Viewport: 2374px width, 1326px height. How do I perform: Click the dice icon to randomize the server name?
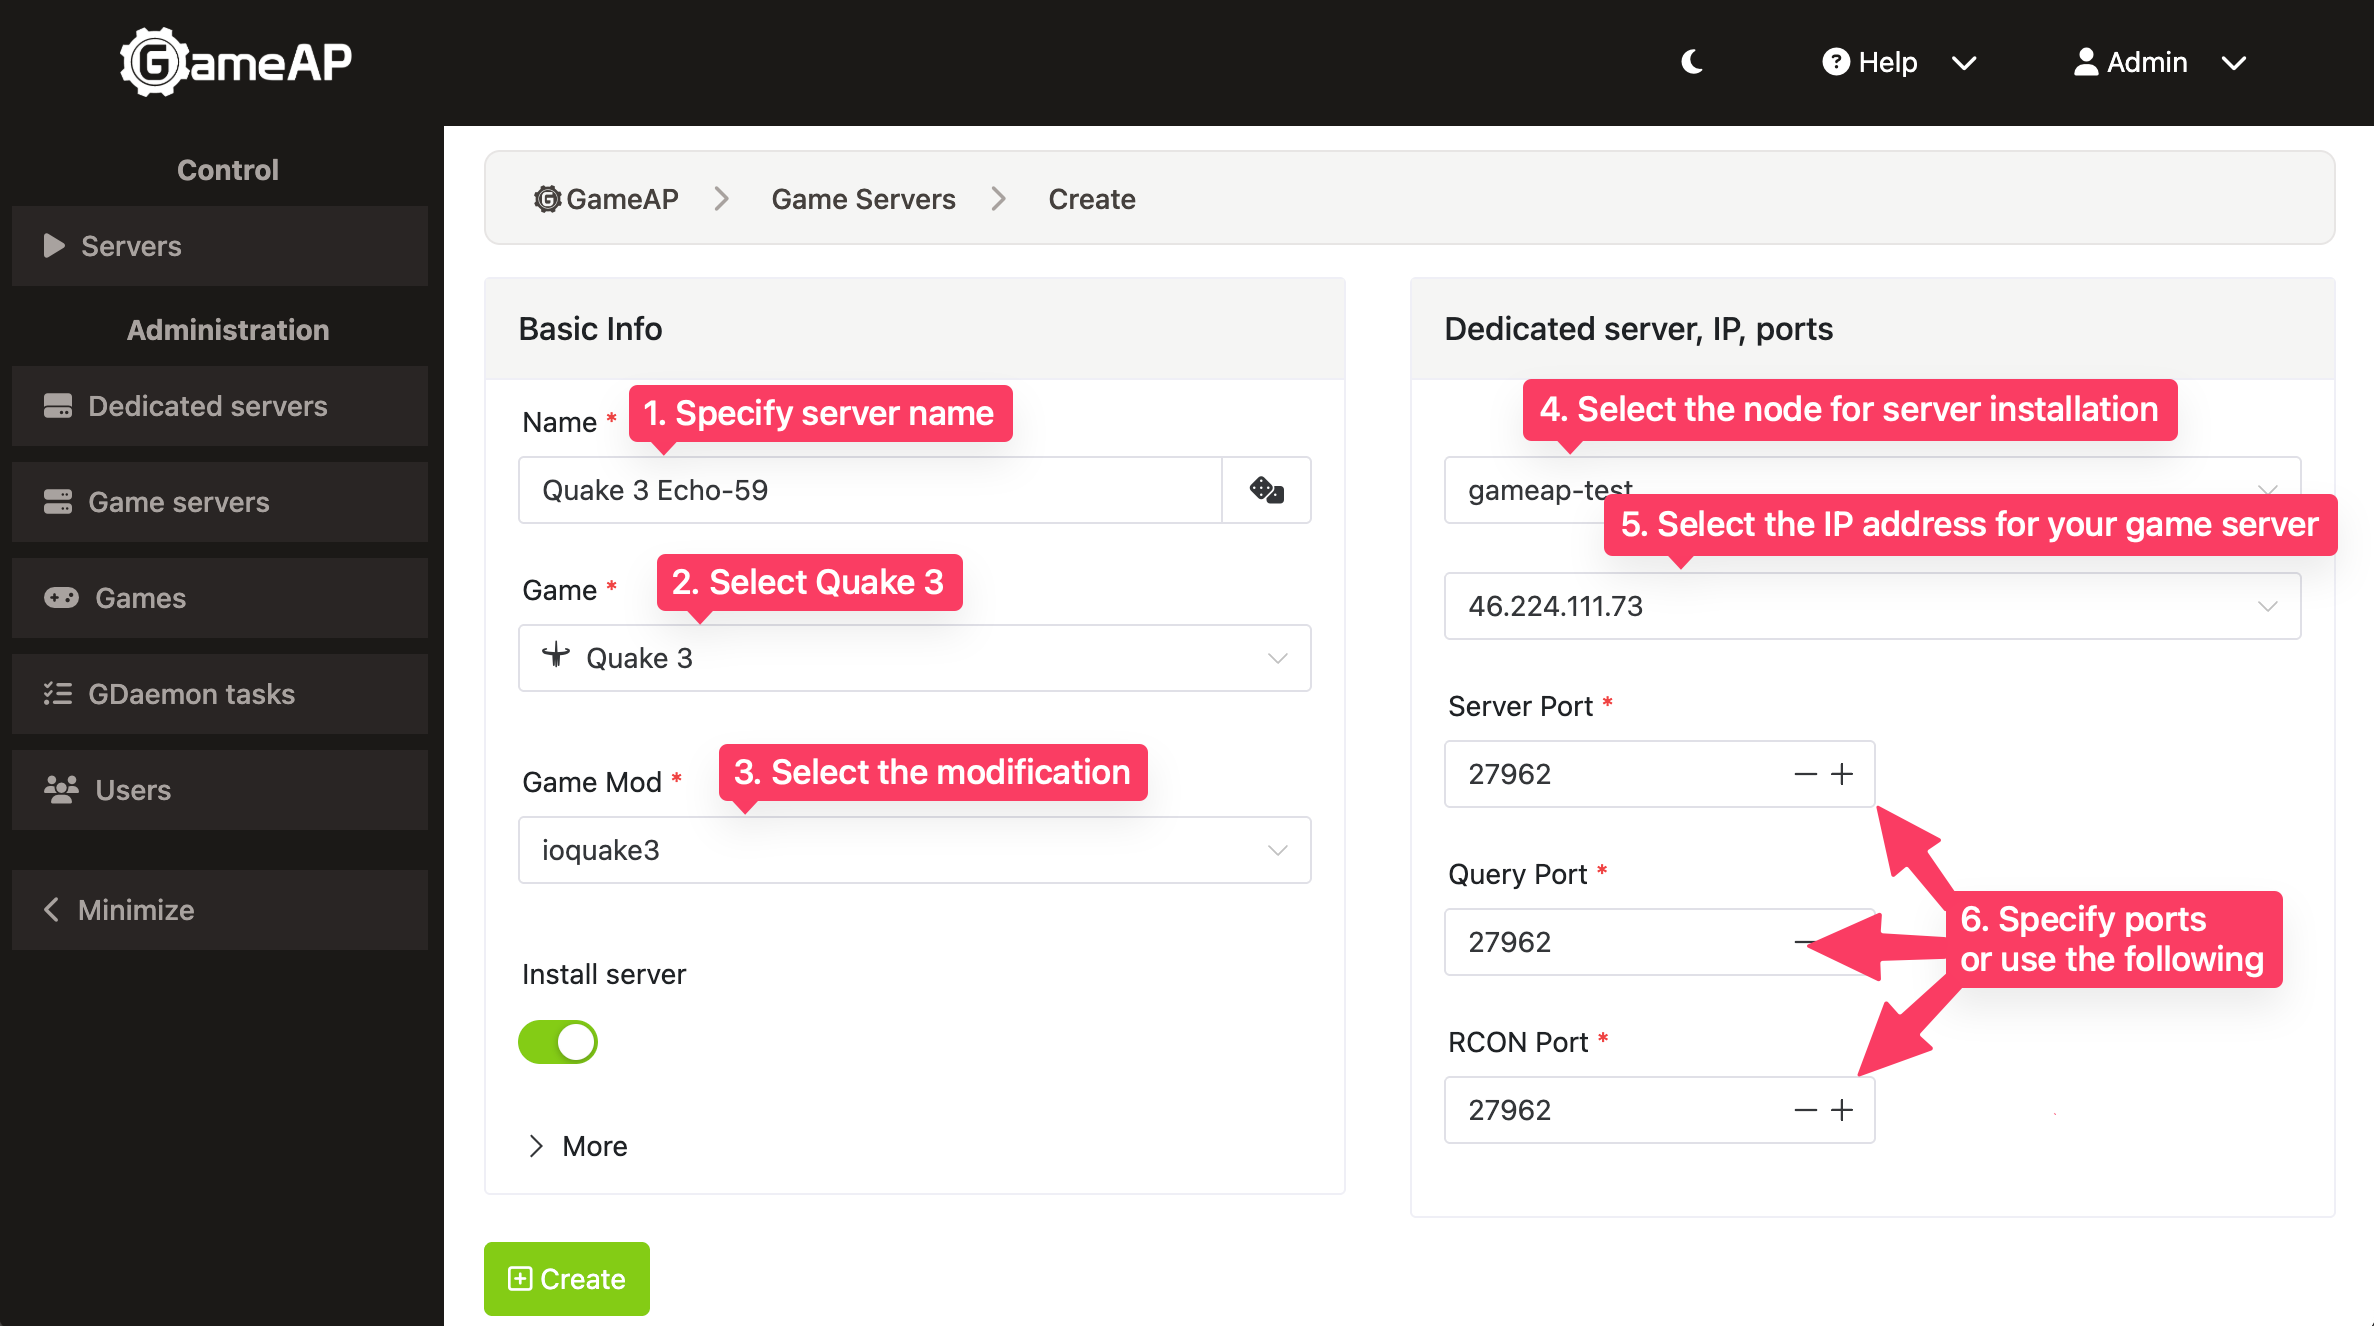click(1266, 490)
